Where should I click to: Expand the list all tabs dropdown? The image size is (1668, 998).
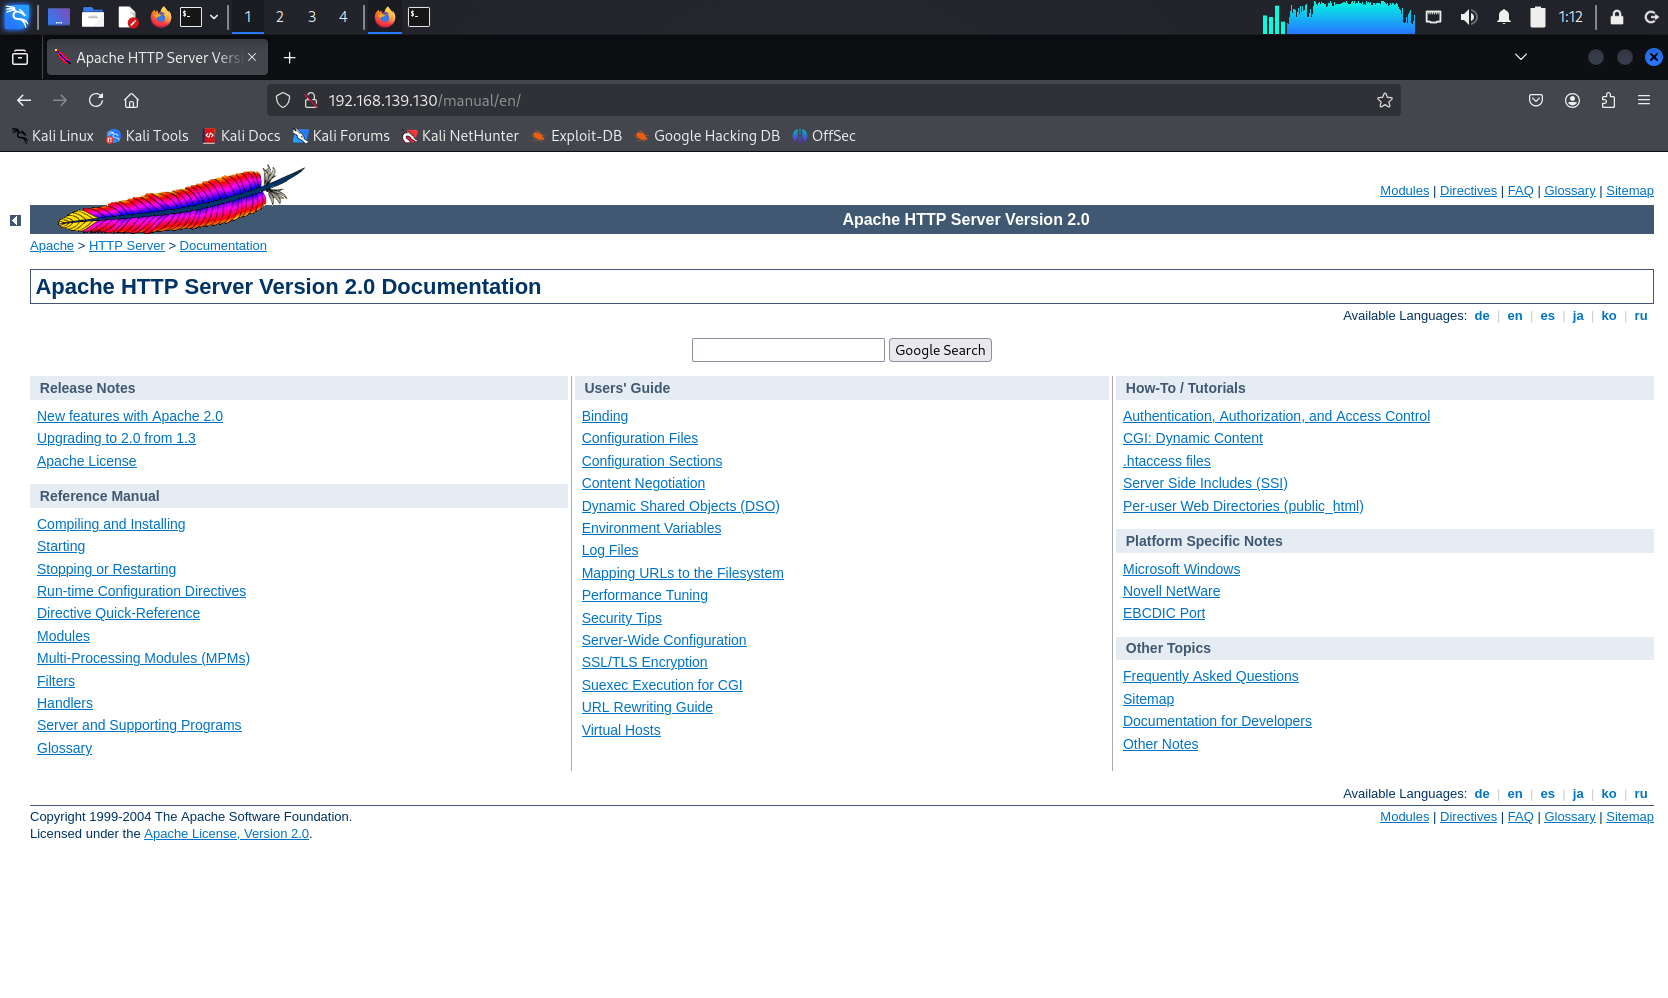(x=1521, y=58)
